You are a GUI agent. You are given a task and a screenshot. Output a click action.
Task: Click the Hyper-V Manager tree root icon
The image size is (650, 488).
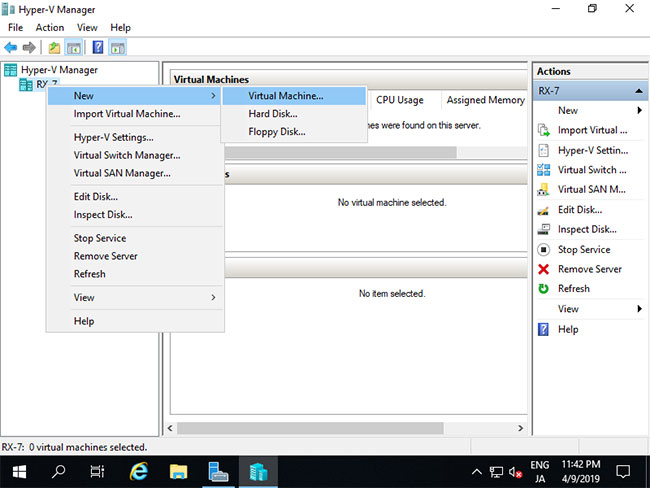(x=11, y=70)
